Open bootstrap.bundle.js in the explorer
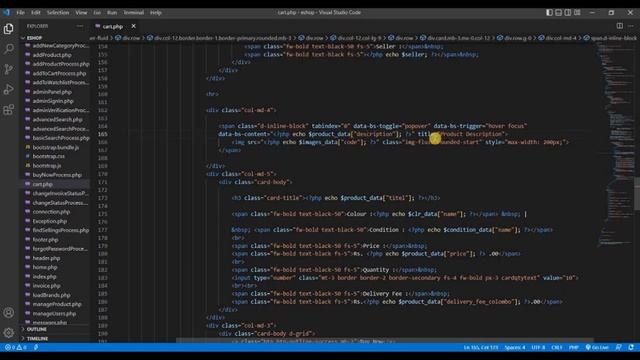This screenshot has width=640, height=360. [55, 147]
